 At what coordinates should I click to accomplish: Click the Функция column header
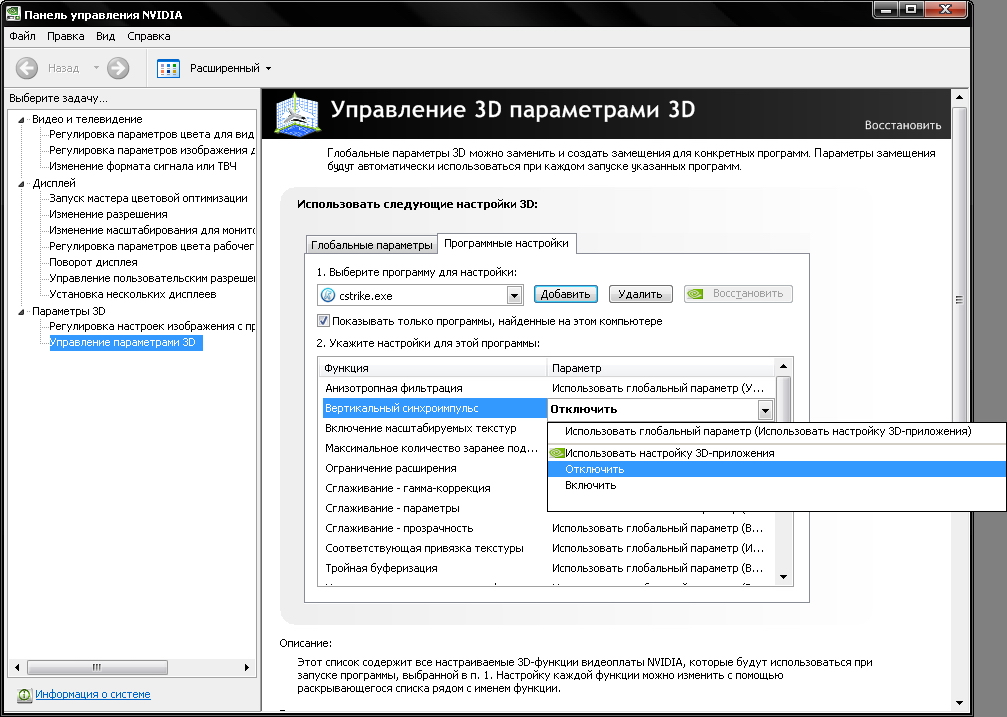coord(432,368)
